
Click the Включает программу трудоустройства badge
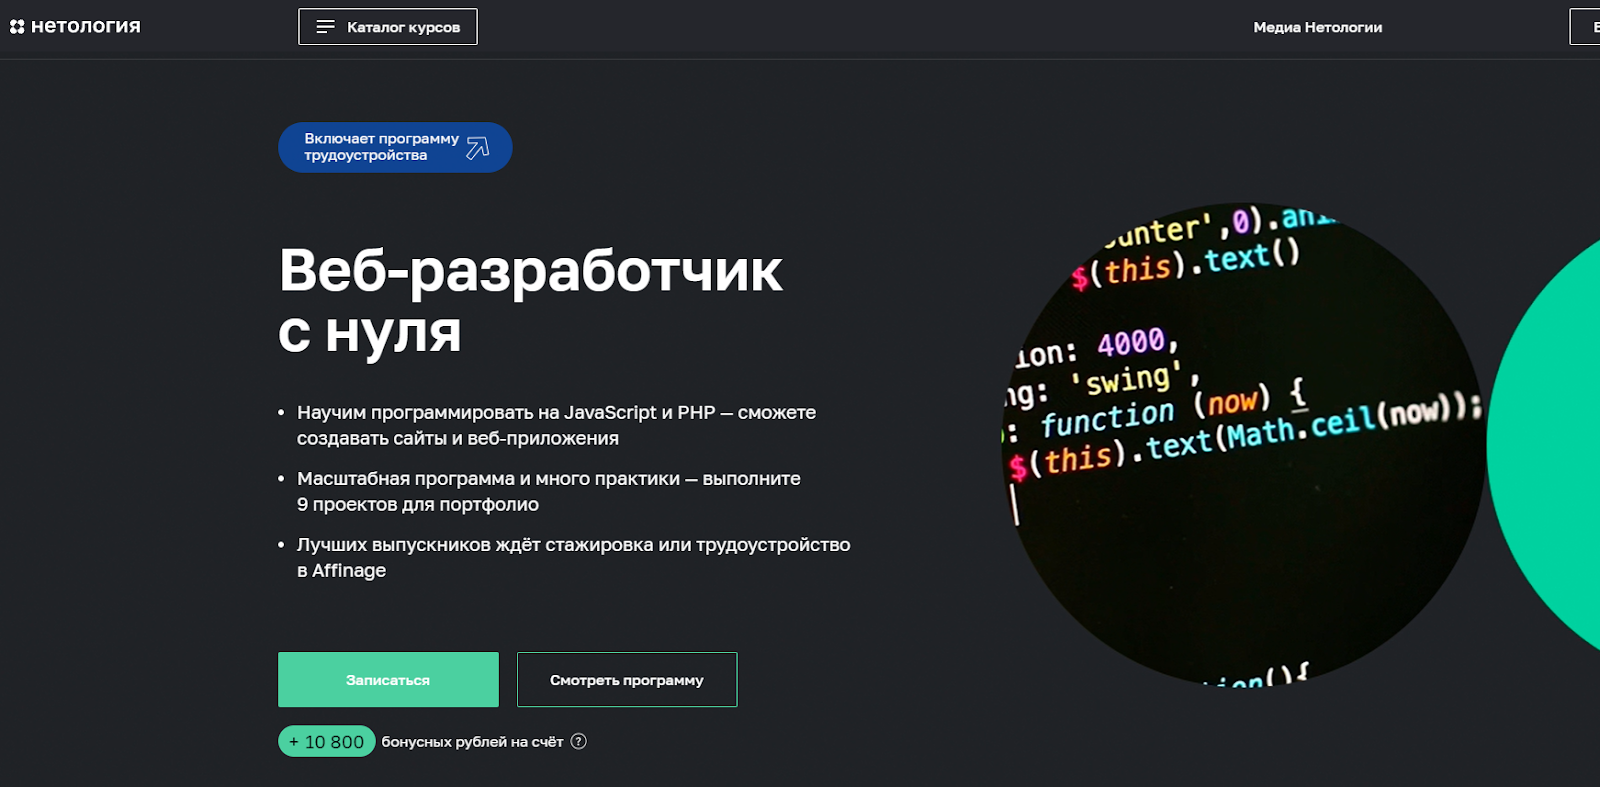click(x=395, y=147)
